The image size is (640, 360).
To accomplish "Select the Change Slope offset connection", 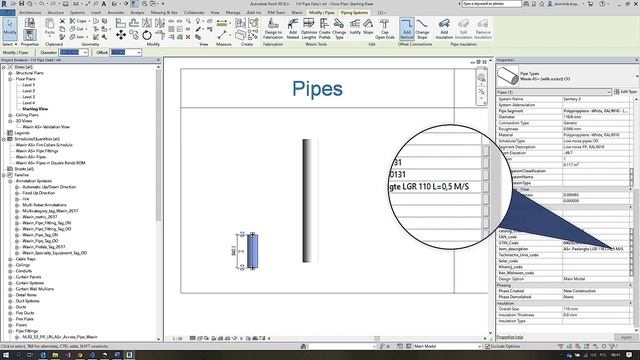I will (x=422, y=29).
